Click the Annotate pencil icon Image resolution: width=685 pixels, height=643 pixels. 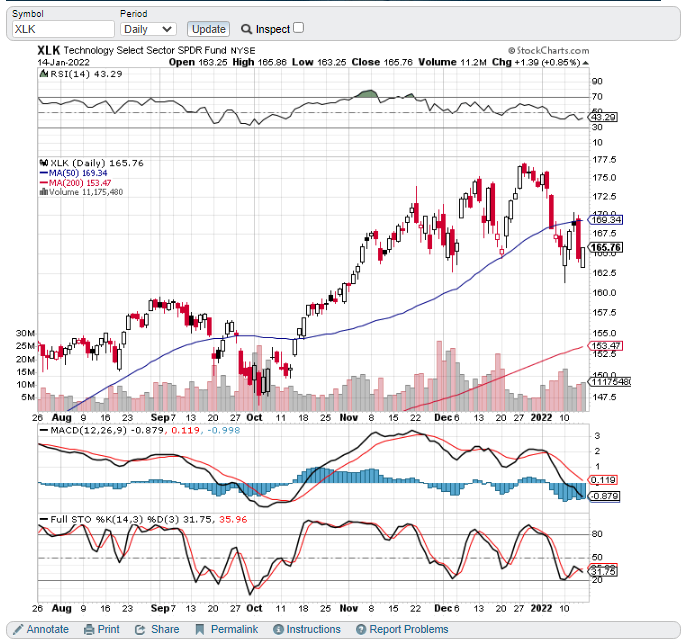click(17, 629)
